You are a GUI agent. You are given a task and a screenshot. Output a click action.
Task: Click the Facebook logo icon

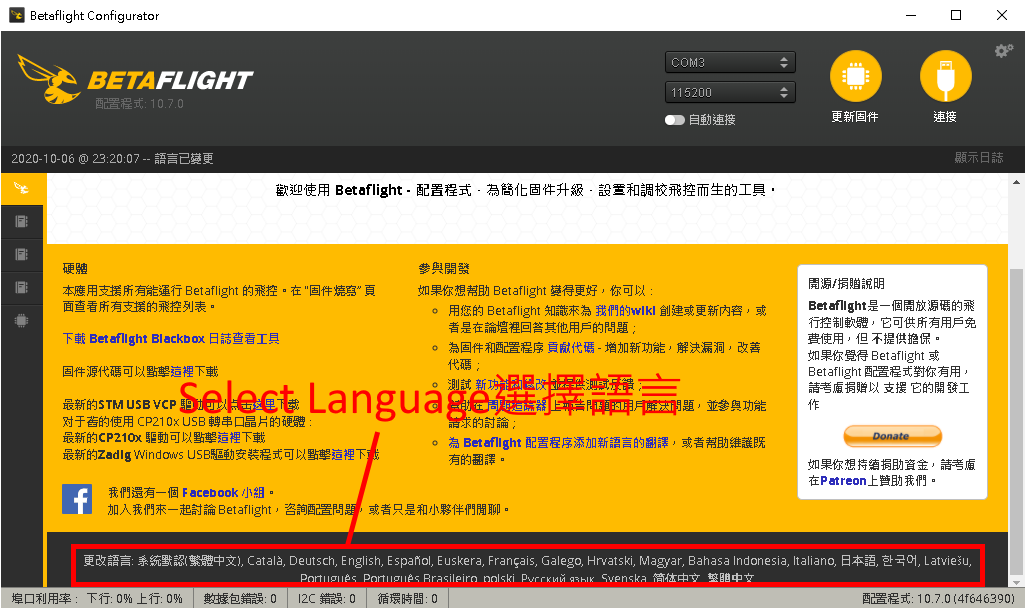click(x=77, y=499)
